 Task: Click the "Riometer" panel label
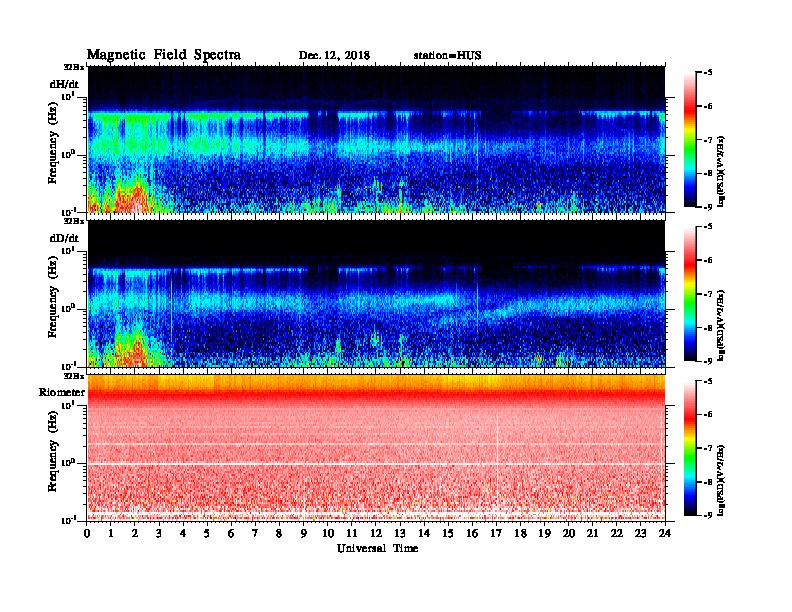[x=62, y=392]
